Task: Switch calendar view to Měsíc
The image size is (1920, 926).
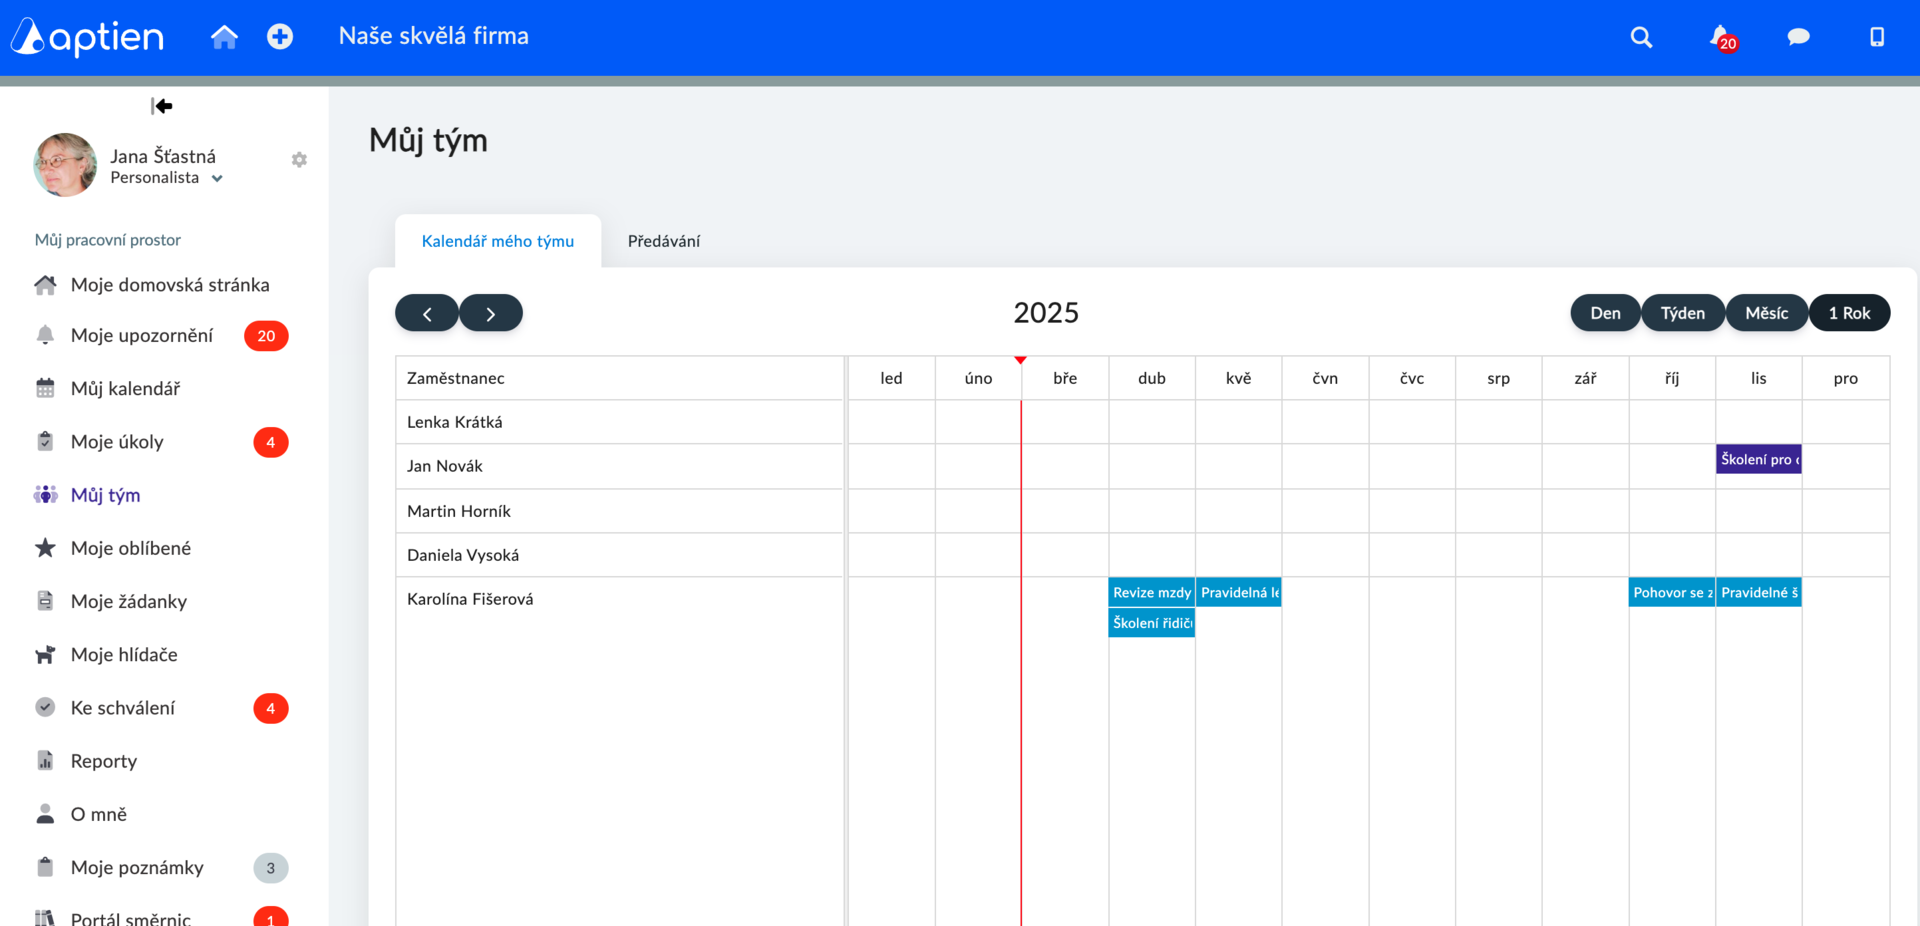Action: click(x=1766, y=313)
